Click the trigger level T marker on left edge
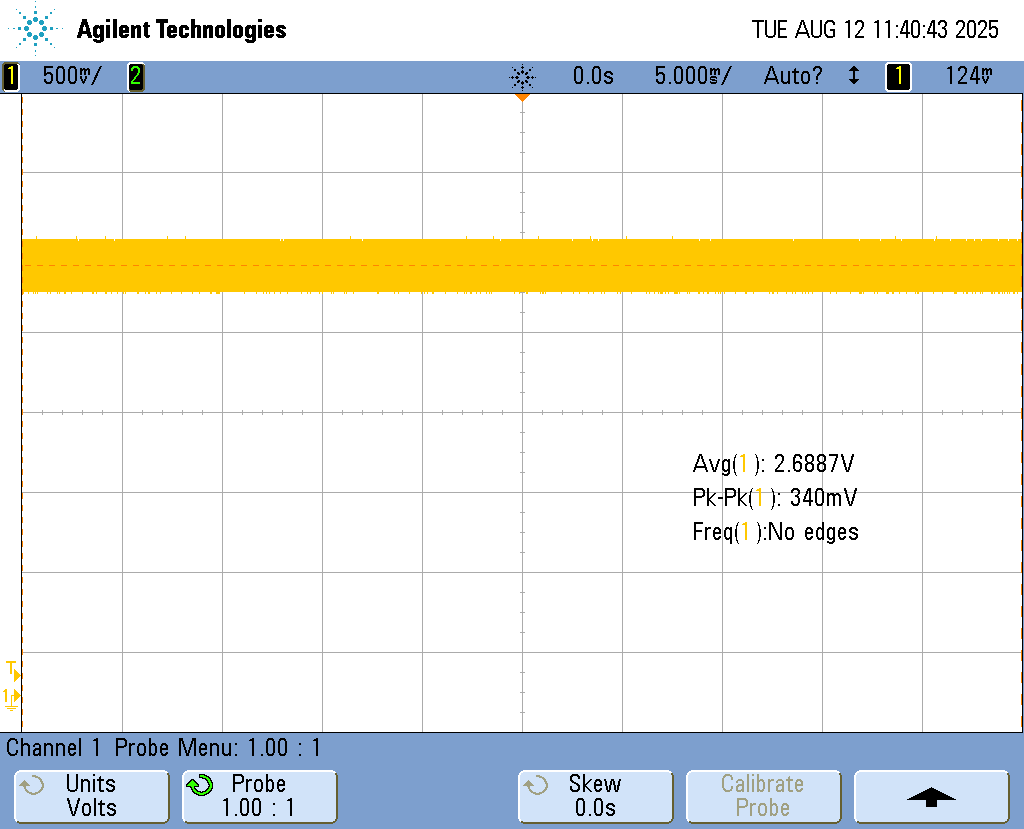1024x829 pixels. [x=12, y=670]
